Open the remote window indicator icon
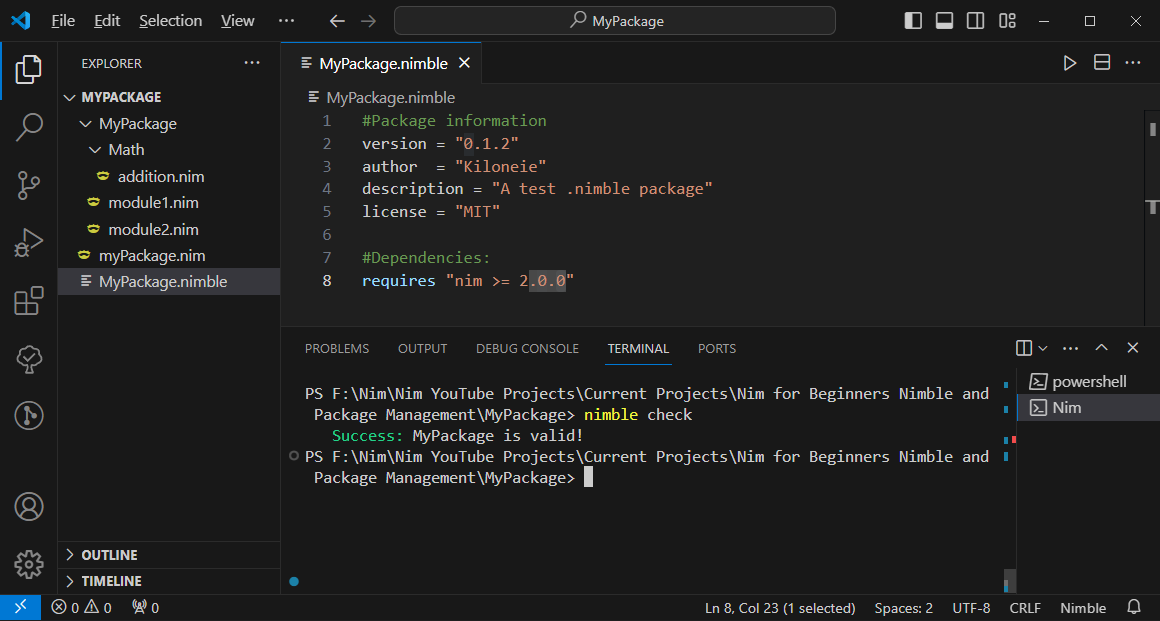Image resolution: width=1160 pixels, height=621 pixels. coord(20,608)
